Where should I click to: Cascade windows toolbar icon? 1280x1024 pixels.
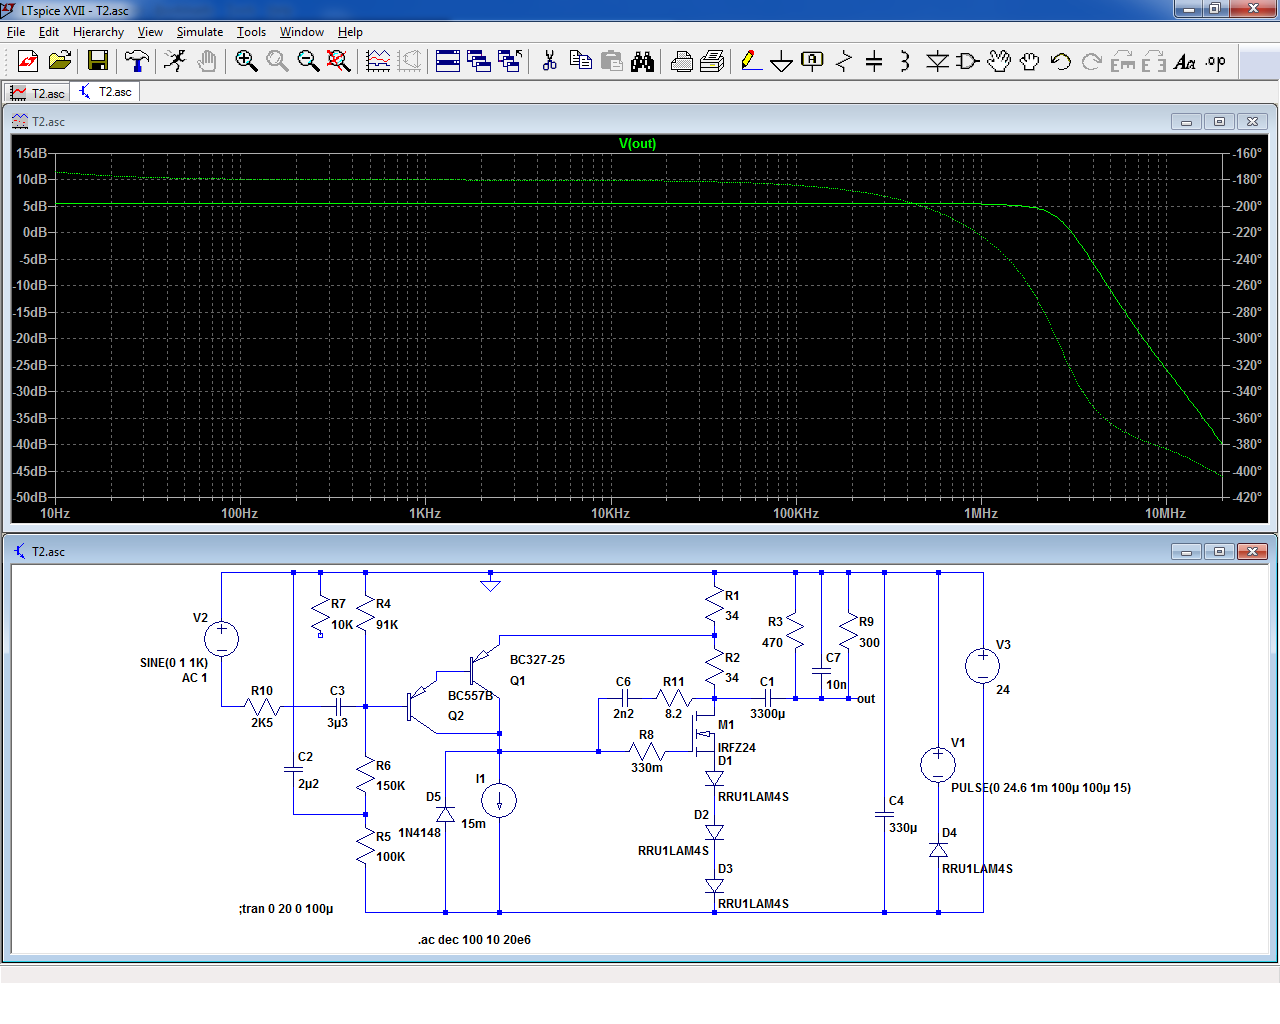pyautogui.click(x=479, y=62)
